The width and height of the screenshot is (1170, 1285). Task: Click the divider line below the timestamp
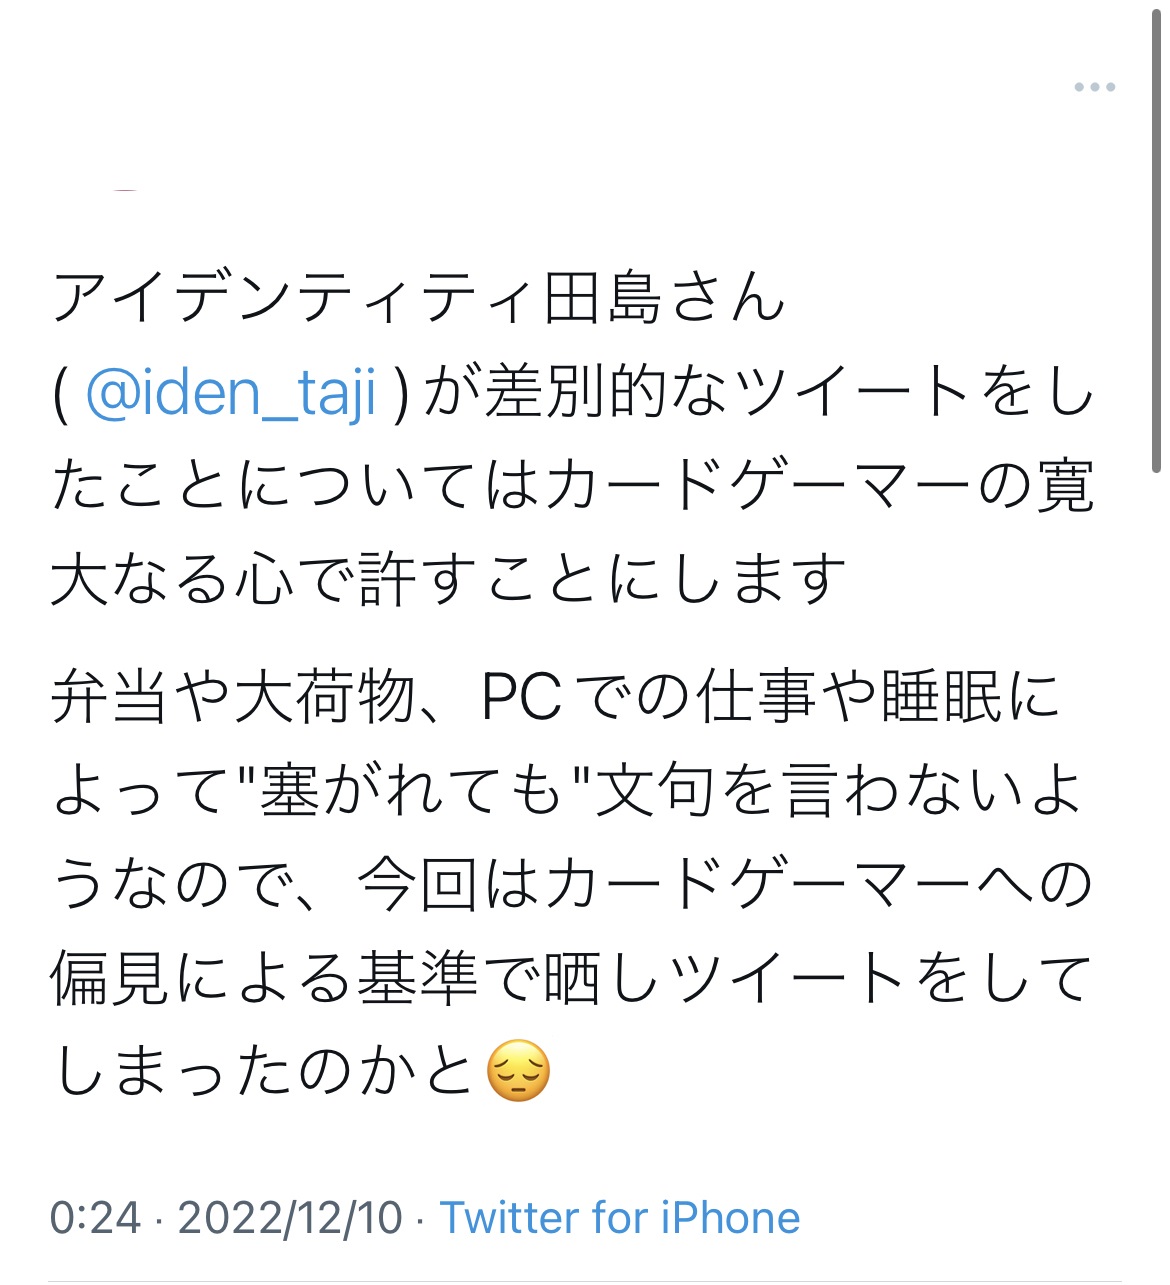tap(585, 1281)
